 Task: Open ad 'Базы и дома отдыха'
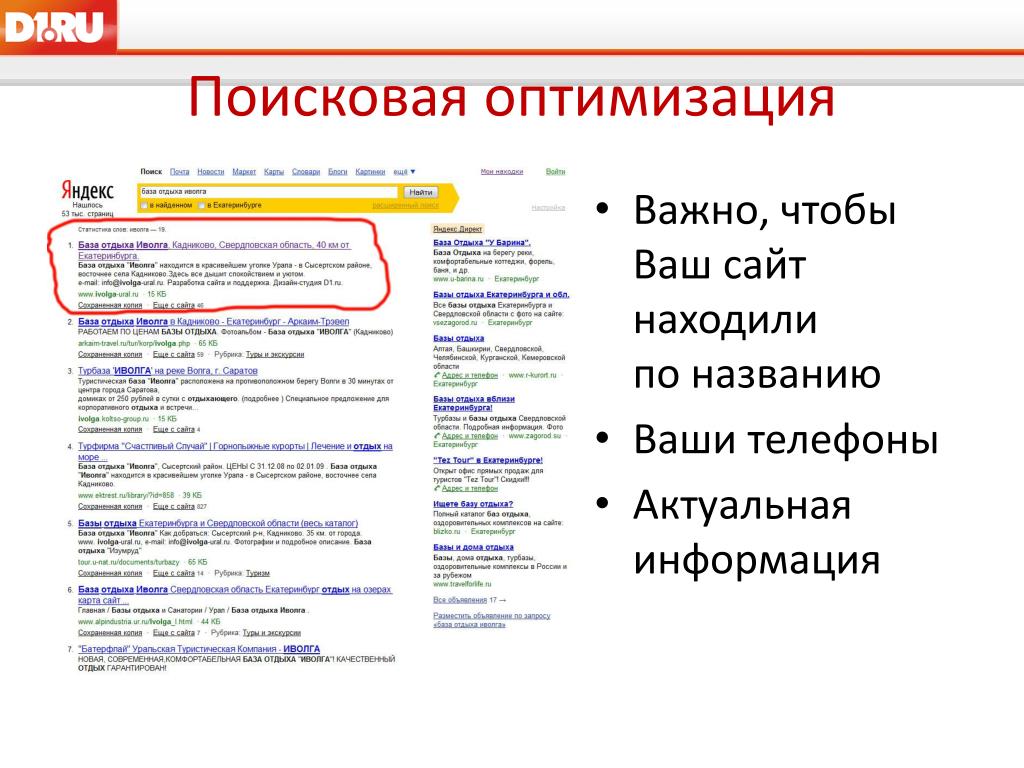coord(473,547)
